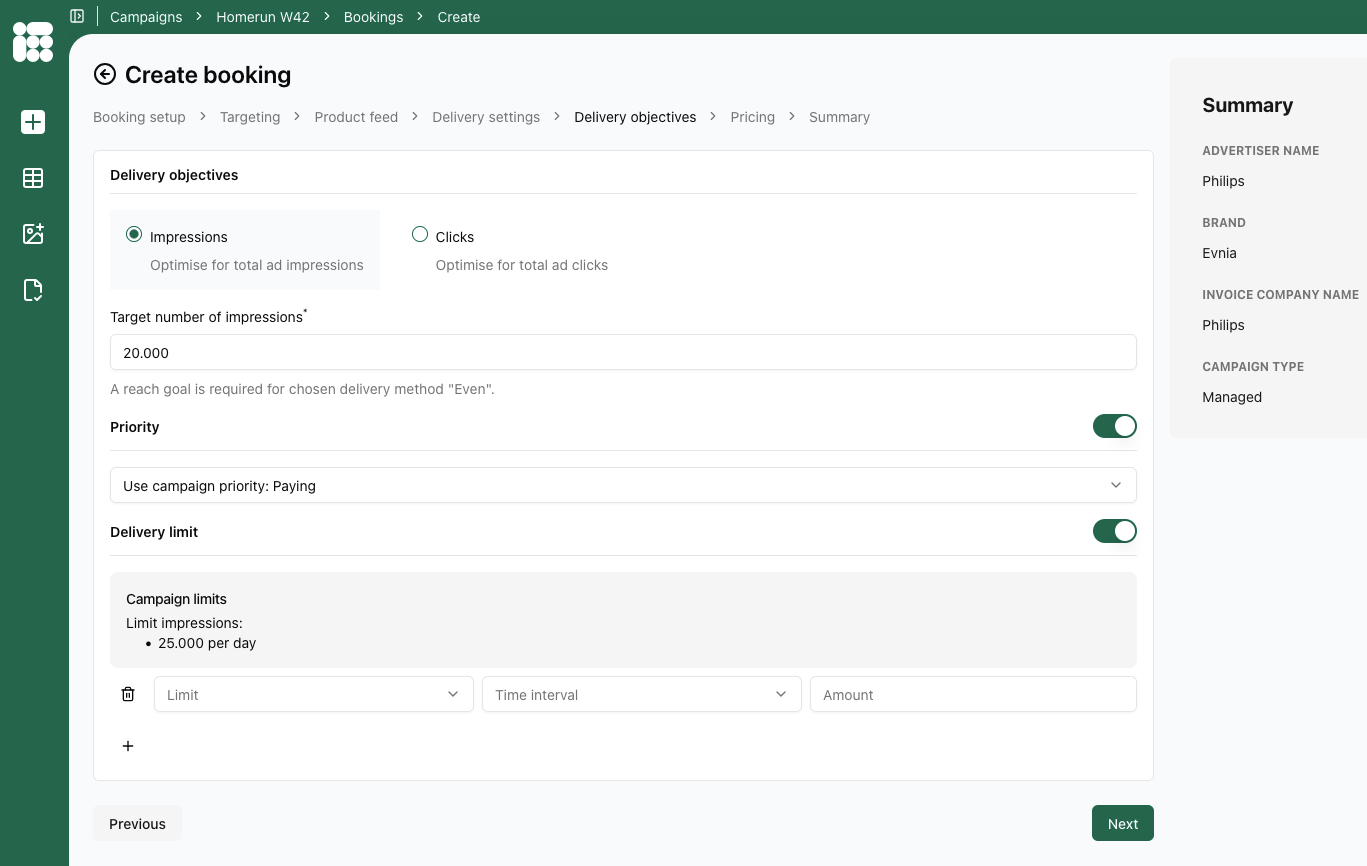Click the 'Managed' campaign type value
The image size is (1367, 866).
1232,397
